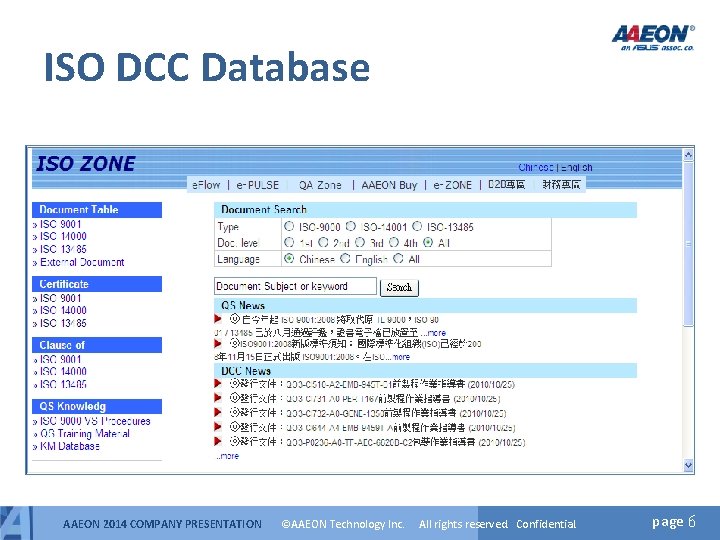Open KM Database link
The image size is (720, 540).
69,446
